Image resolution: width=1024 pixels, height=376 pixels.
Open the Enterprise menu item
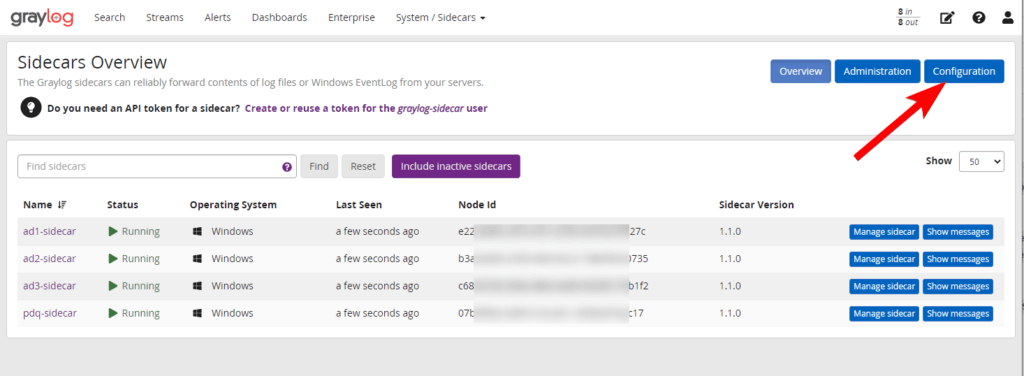(351, 18)
